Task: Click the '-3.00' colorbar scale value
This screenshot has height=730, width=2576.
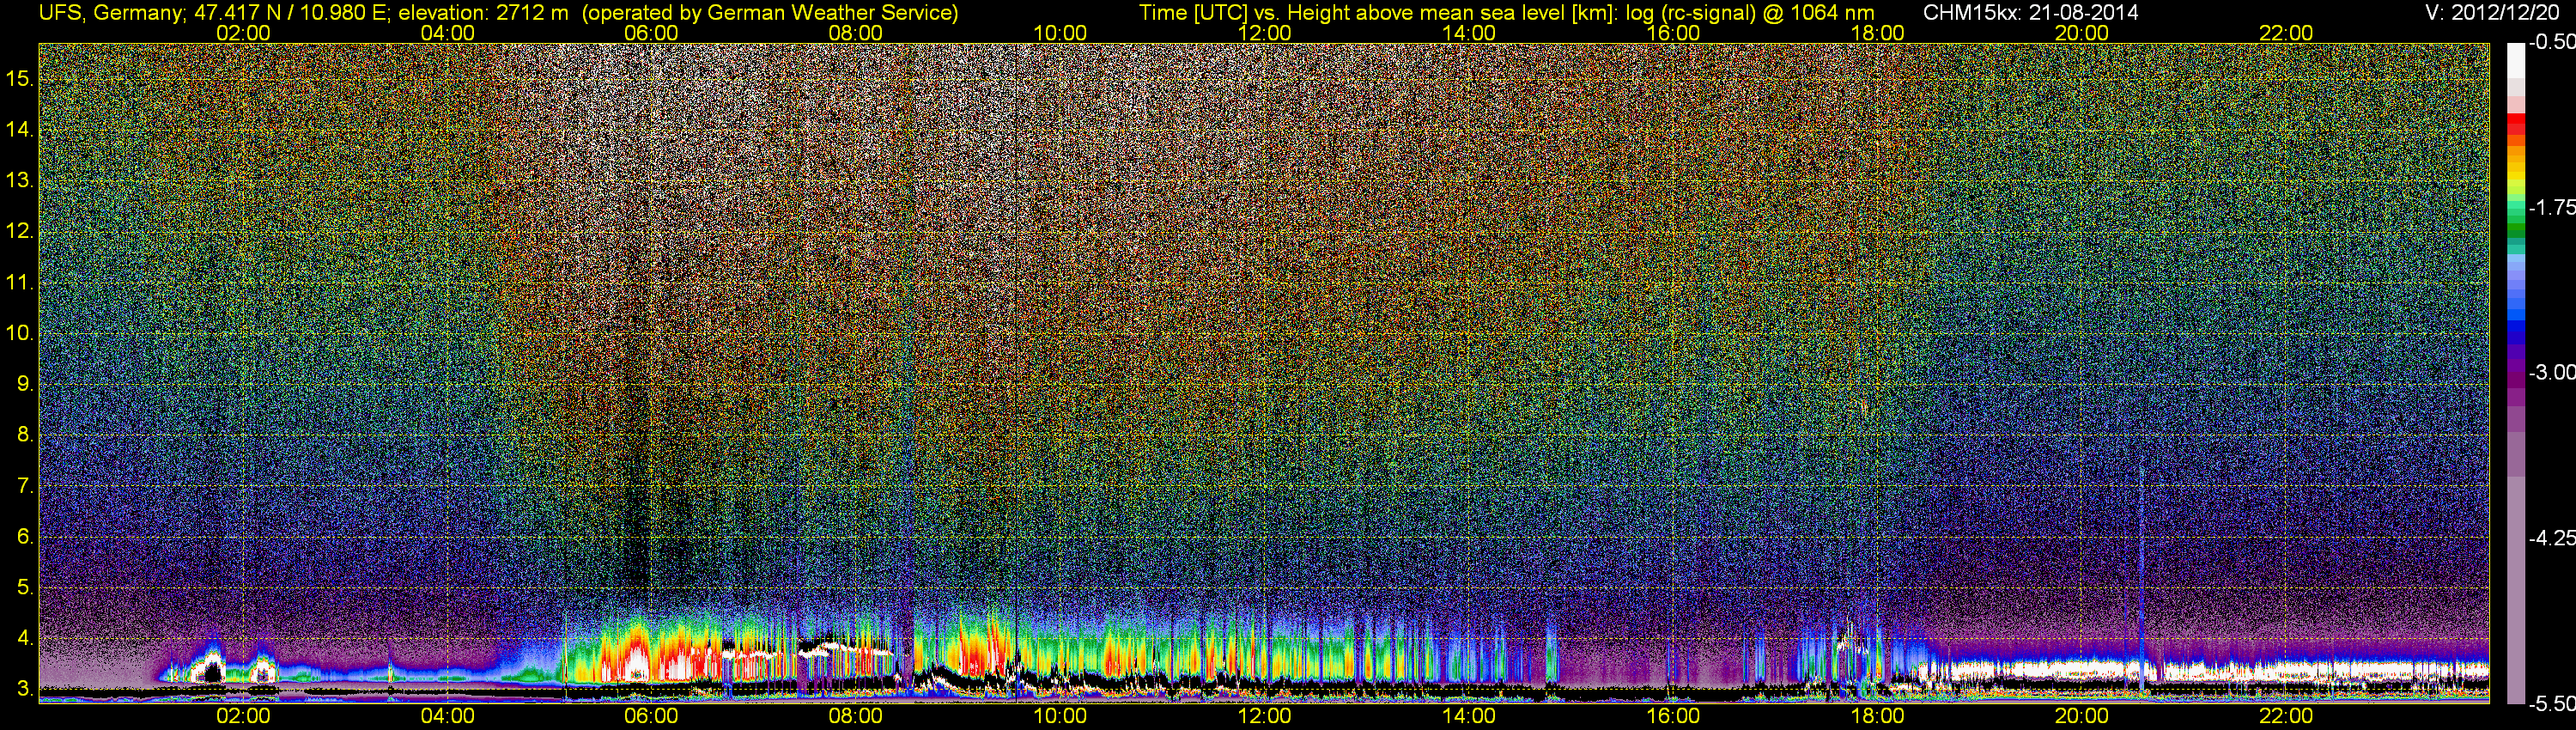Action: click(2551, 372)
